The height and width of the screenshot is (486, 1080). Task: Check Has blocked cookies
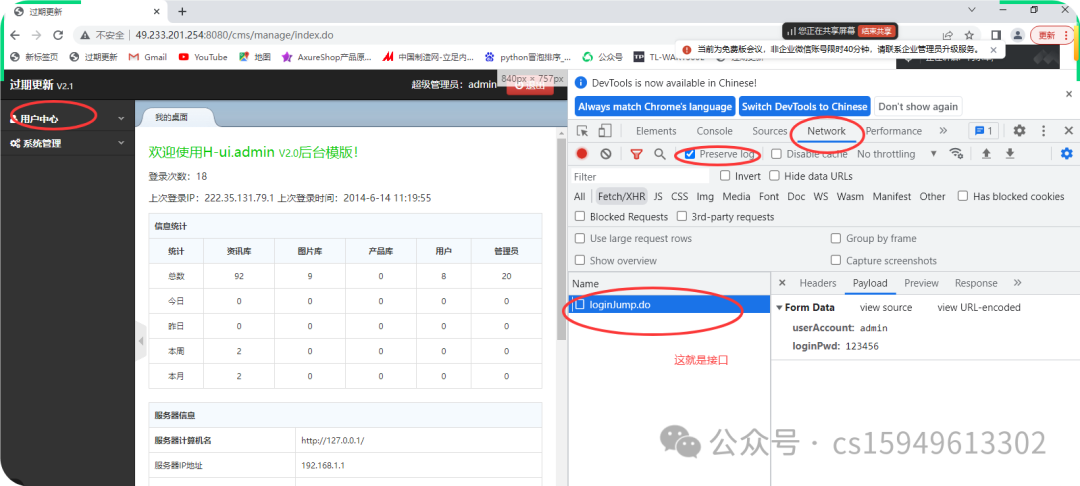[963, 196]
